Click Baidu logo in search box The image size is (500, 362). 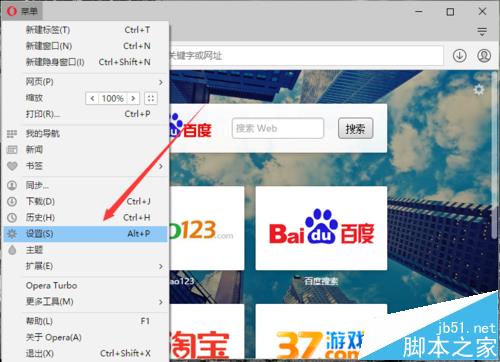[x=190, y=126]
